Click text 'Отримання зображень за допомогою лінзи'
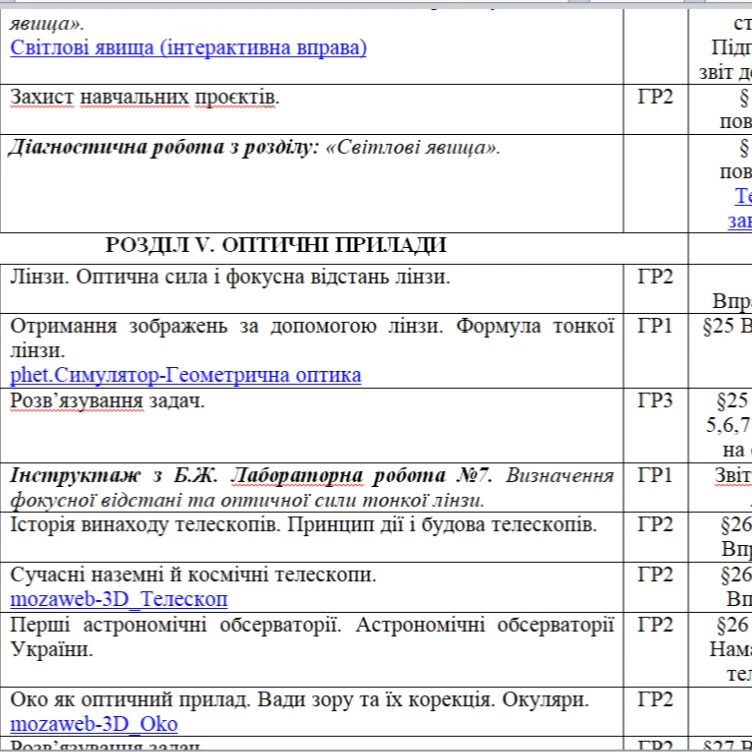The image size is (752, 752). 226,327
